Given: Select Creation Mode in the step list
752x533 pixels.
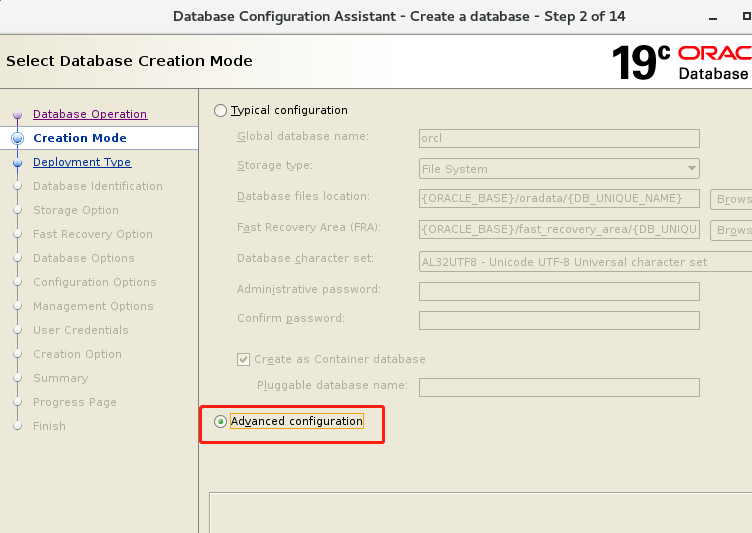Looking at the screenshot, I should coord(80,138).
